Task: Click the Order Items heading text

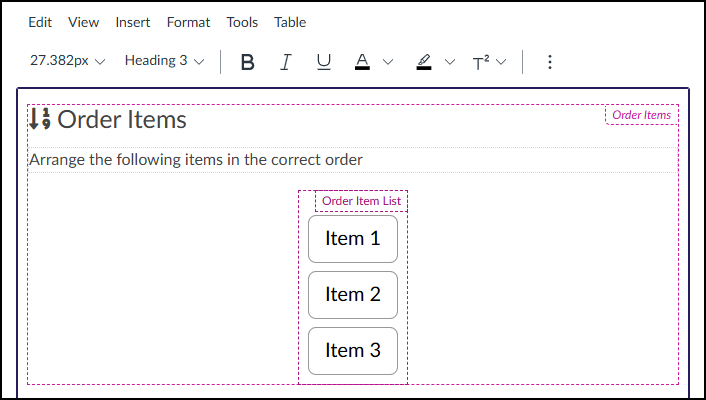Action: [x=122, y=120]
